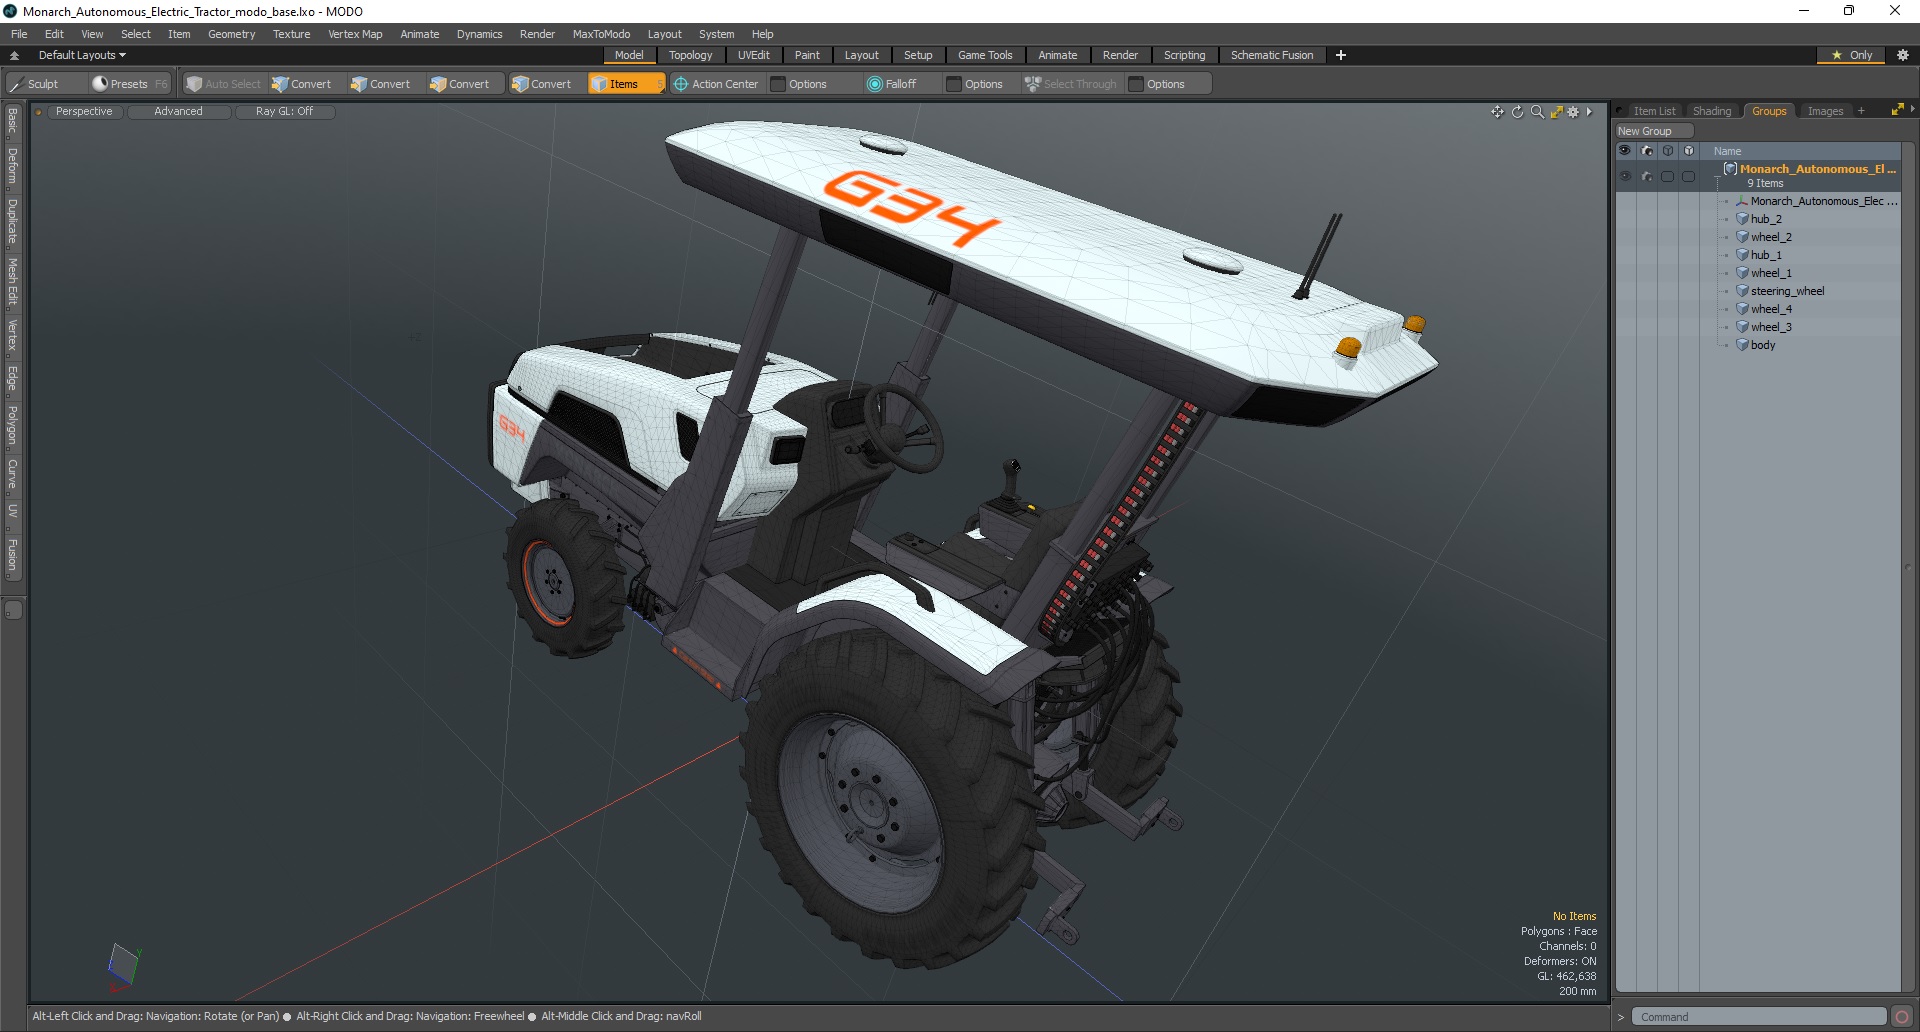Screen dimensions: 1920x1032
Task: Open the layout settings gear icon
Action: (1903, 55)
